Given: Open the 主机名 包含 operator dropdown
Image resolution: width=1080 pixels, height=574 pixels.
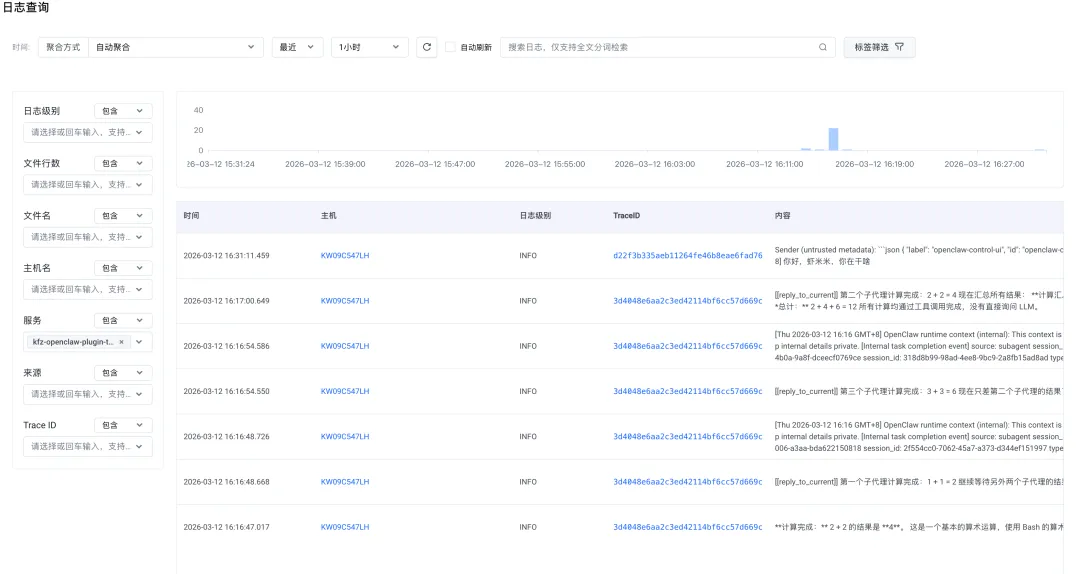Looking at the screenshot, I should pyautogui.click(x=123, y=268).
